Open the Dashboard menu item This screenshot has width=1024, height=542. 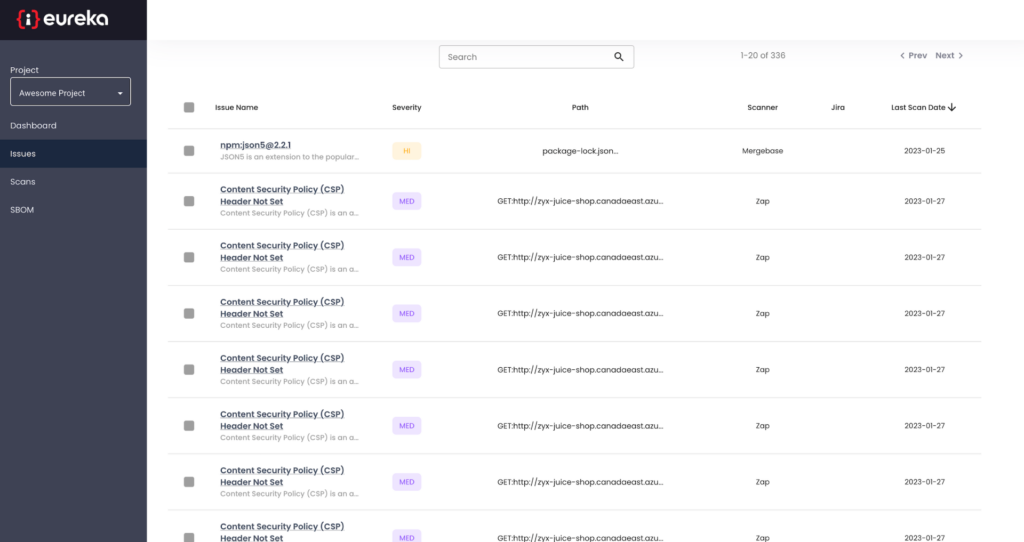(x=33, y=125)
